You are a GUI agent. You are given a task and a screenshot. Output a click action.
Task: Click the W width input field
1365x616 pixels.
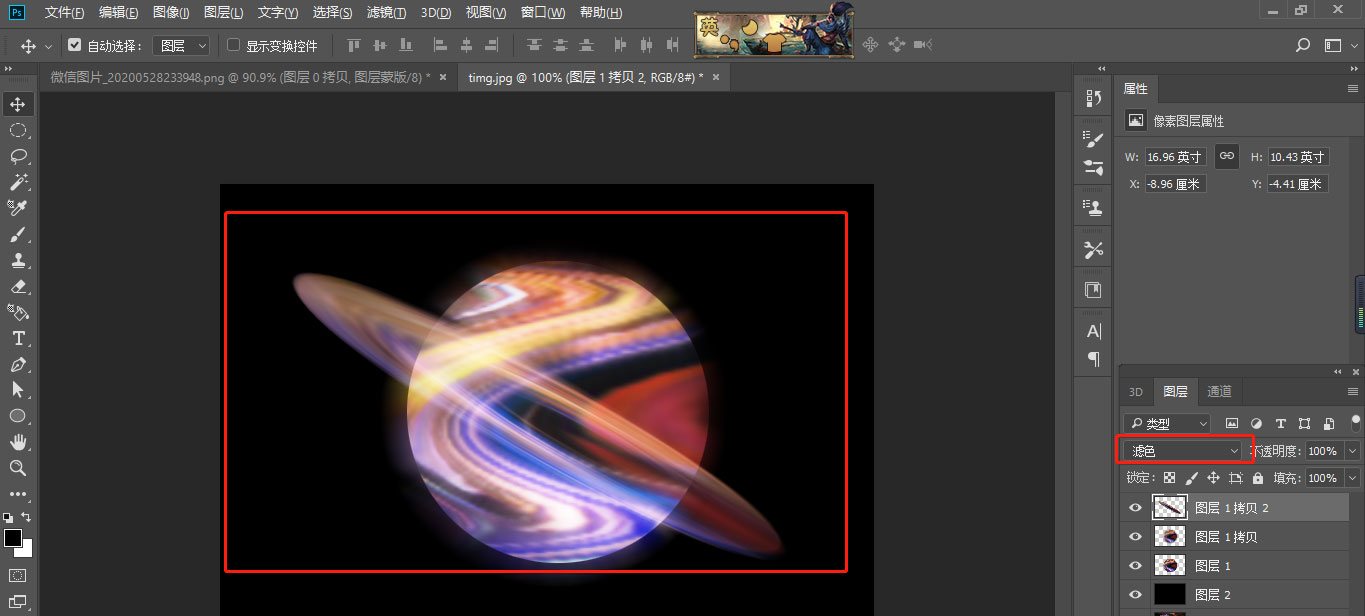pyautogui.click(x=1175, y=157)
